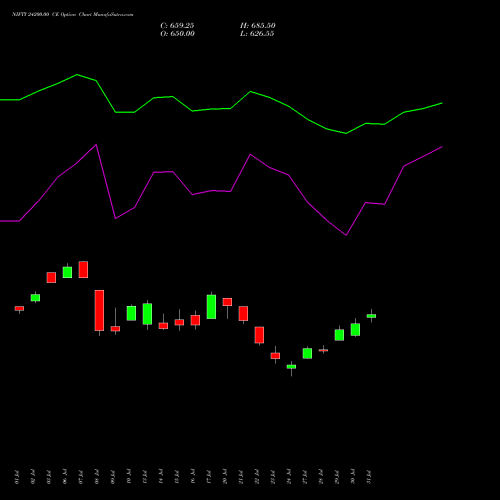Select the tall green candle for 17 Jul
The image size is (500, 500).
[x=211, y=306]
